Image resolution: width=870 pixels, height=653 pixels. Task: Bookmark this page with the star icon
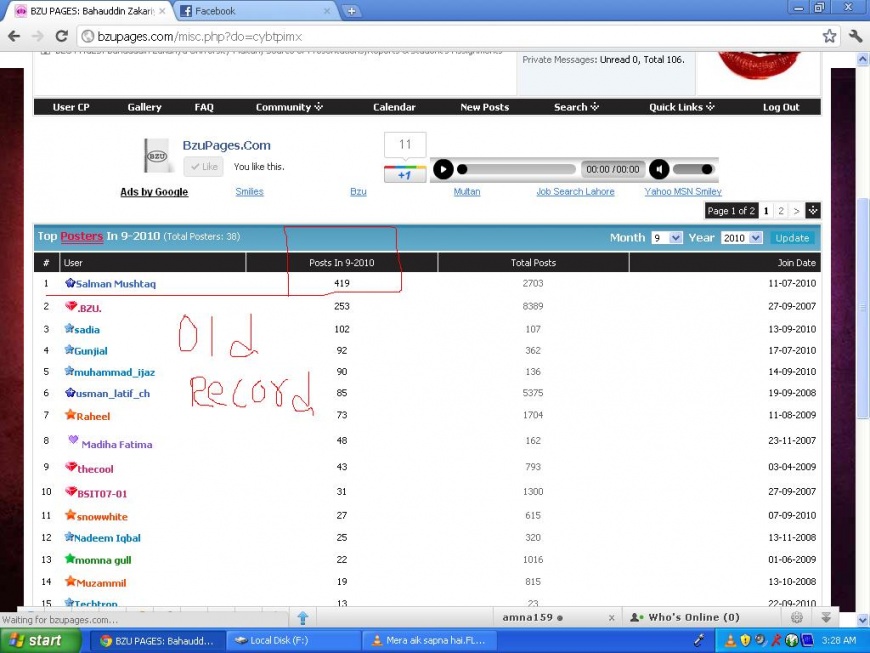(829, 36)
